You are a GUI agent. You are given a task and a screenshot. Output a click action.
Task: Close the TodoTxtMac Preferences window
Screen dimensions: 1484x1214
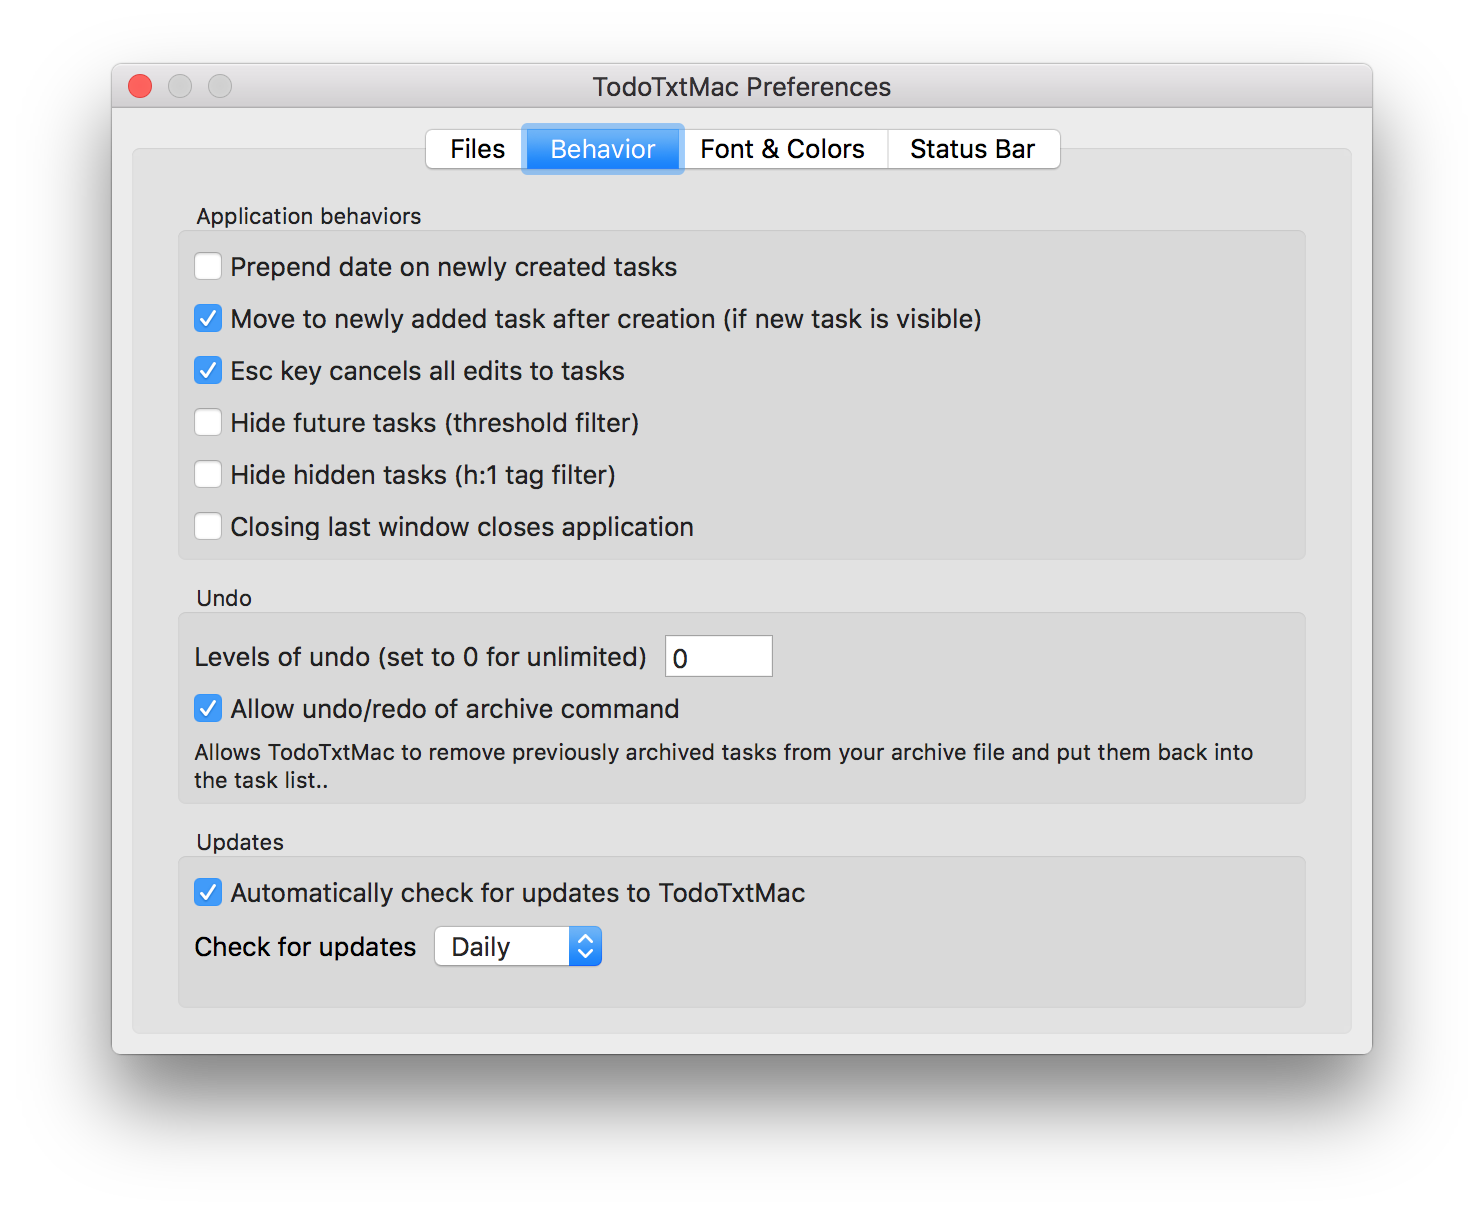pyautogui.click(x=140, y=87)
